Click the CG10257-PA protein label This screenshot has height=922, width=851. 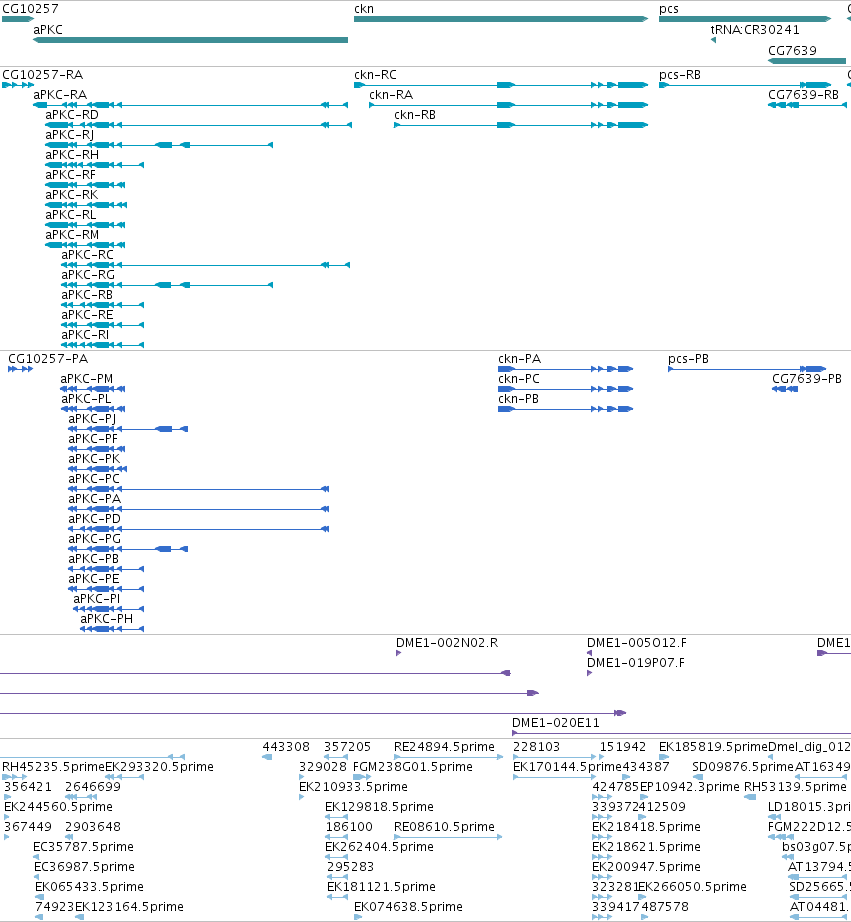click(48, 359)
